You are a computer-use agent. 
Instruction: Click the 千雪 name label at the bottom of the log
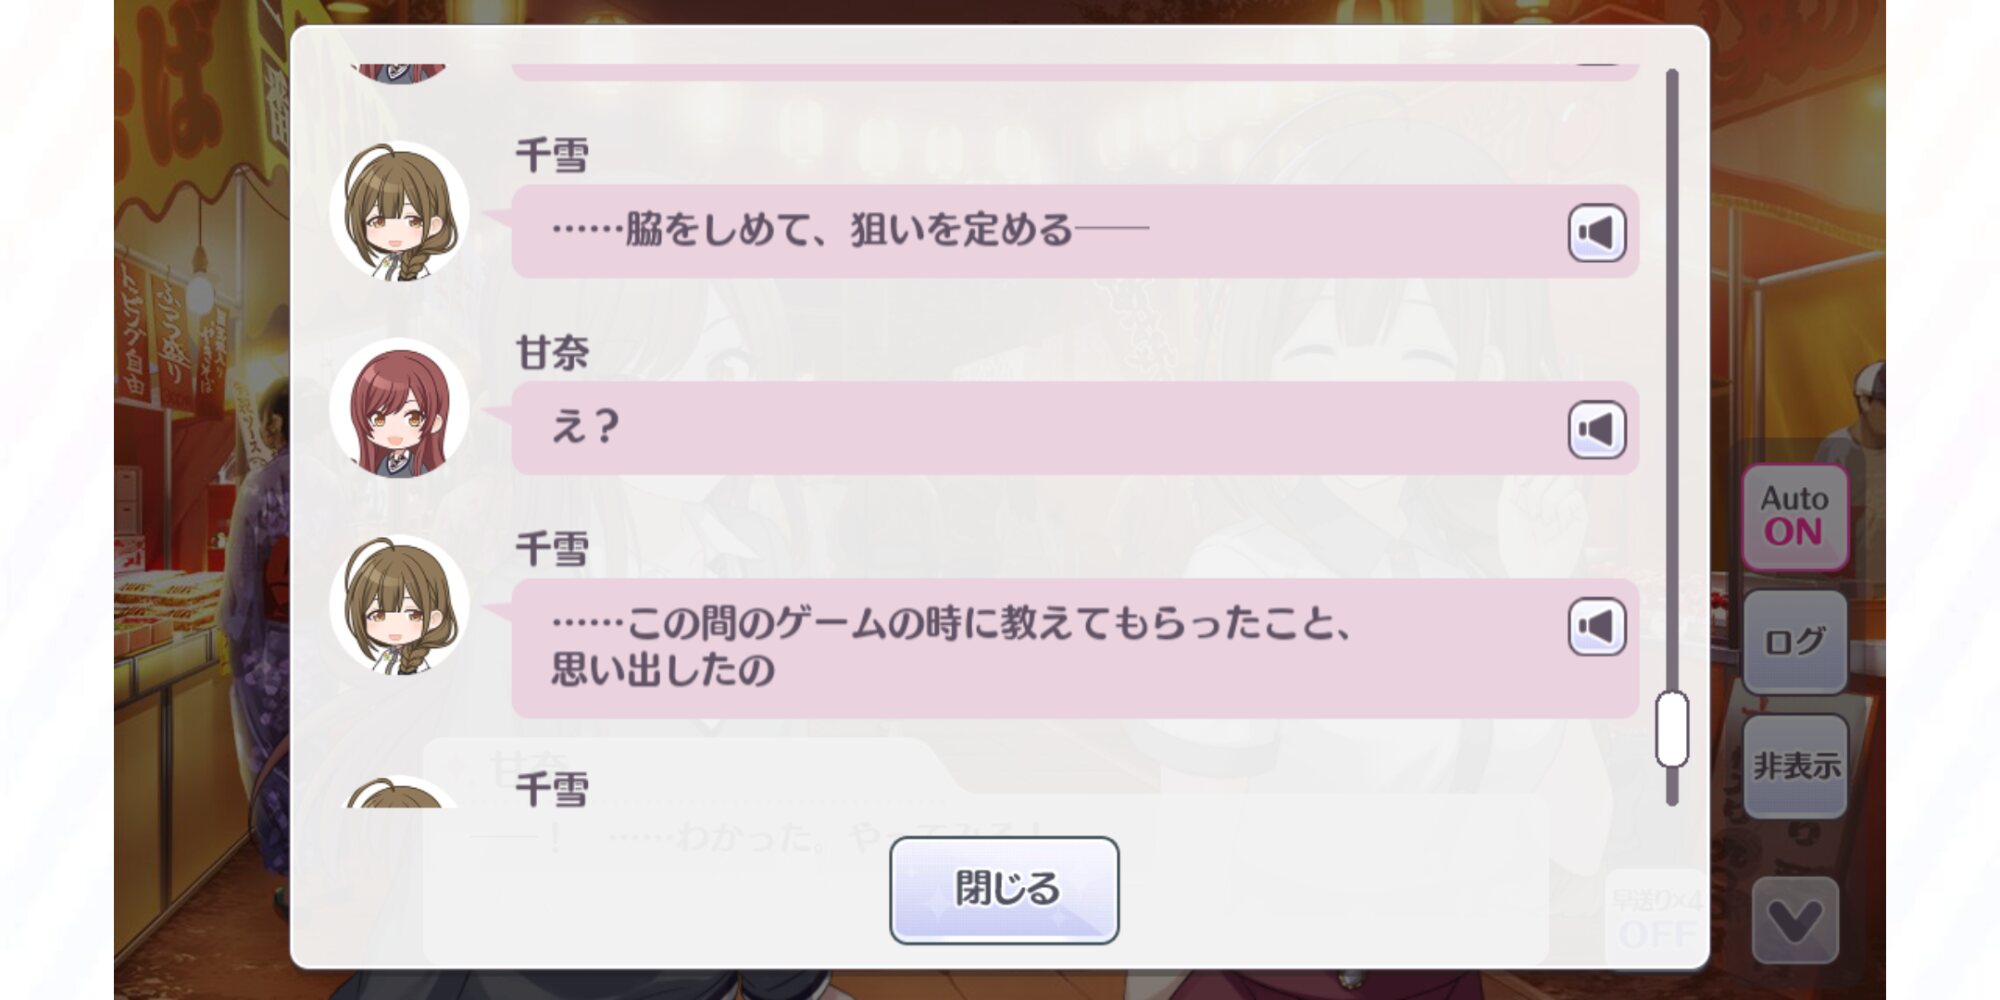tap(552, 790)
